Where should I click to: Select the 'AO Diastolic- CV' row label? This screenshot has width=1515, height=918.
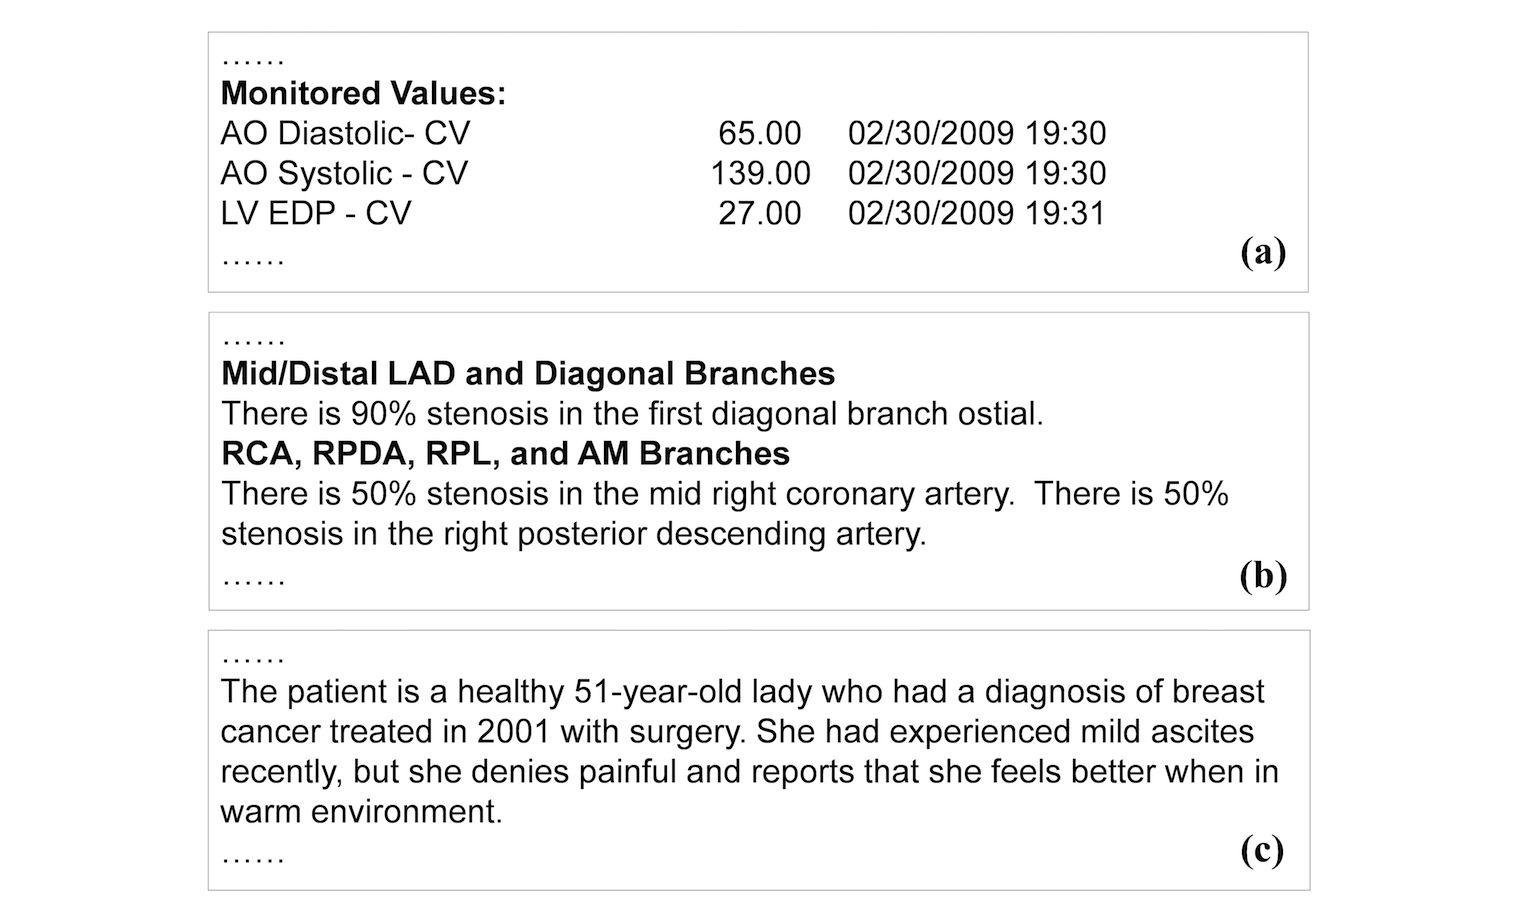[345, 133]
